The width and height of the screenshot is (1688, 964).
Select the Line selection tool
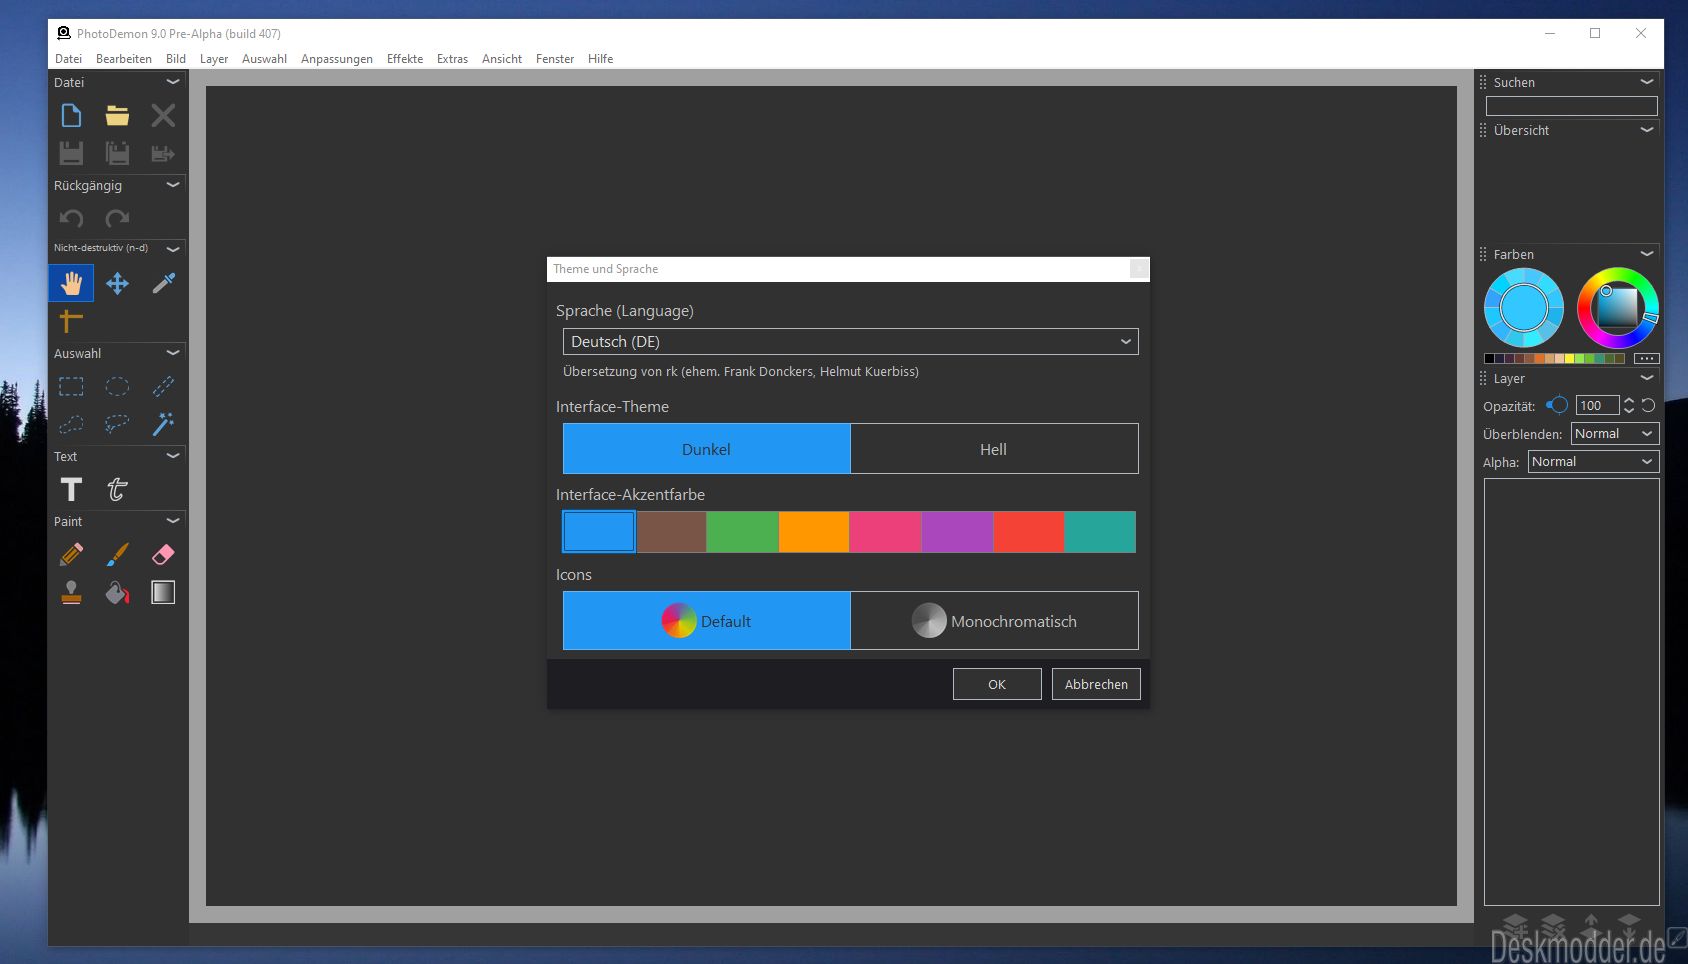tap(163, 386)
